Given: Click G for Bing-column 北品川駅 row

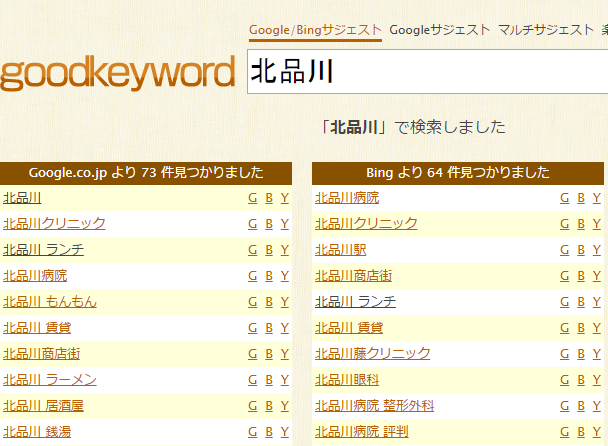Looking at the screenshot, I should [565, 250].
